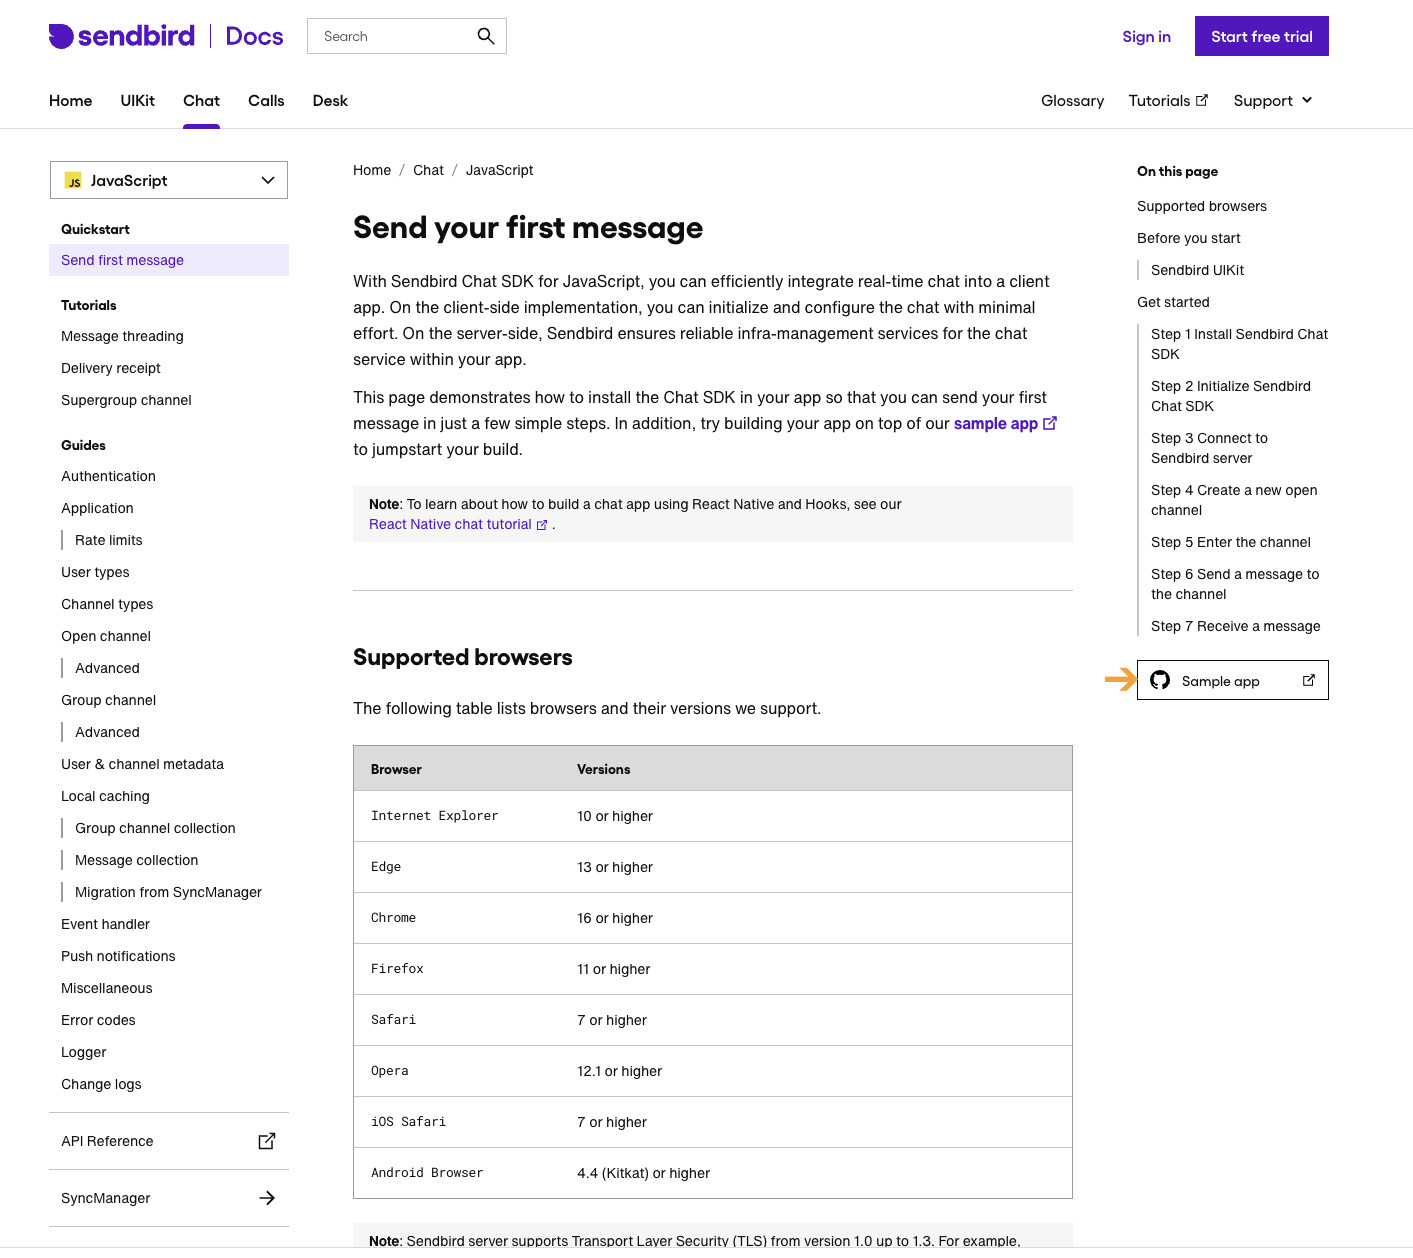Jump to Step 1 Install Sendbird Chat SDK

(x=1239, y=345)
